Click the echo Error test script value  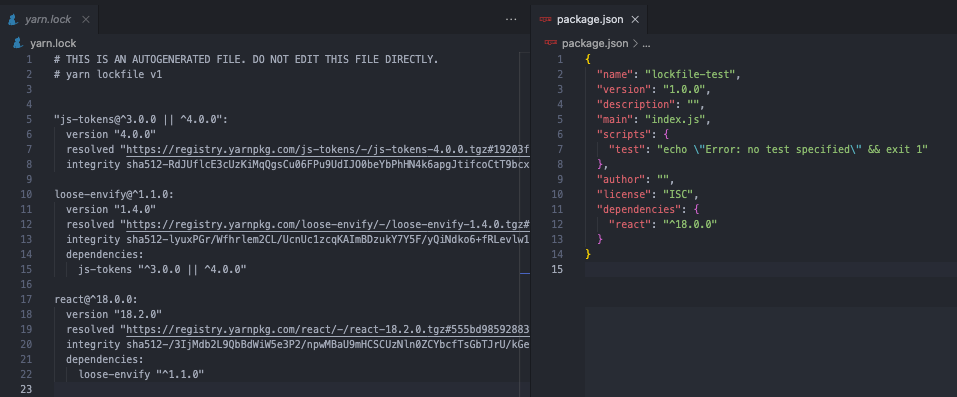(x=792, y=150)
